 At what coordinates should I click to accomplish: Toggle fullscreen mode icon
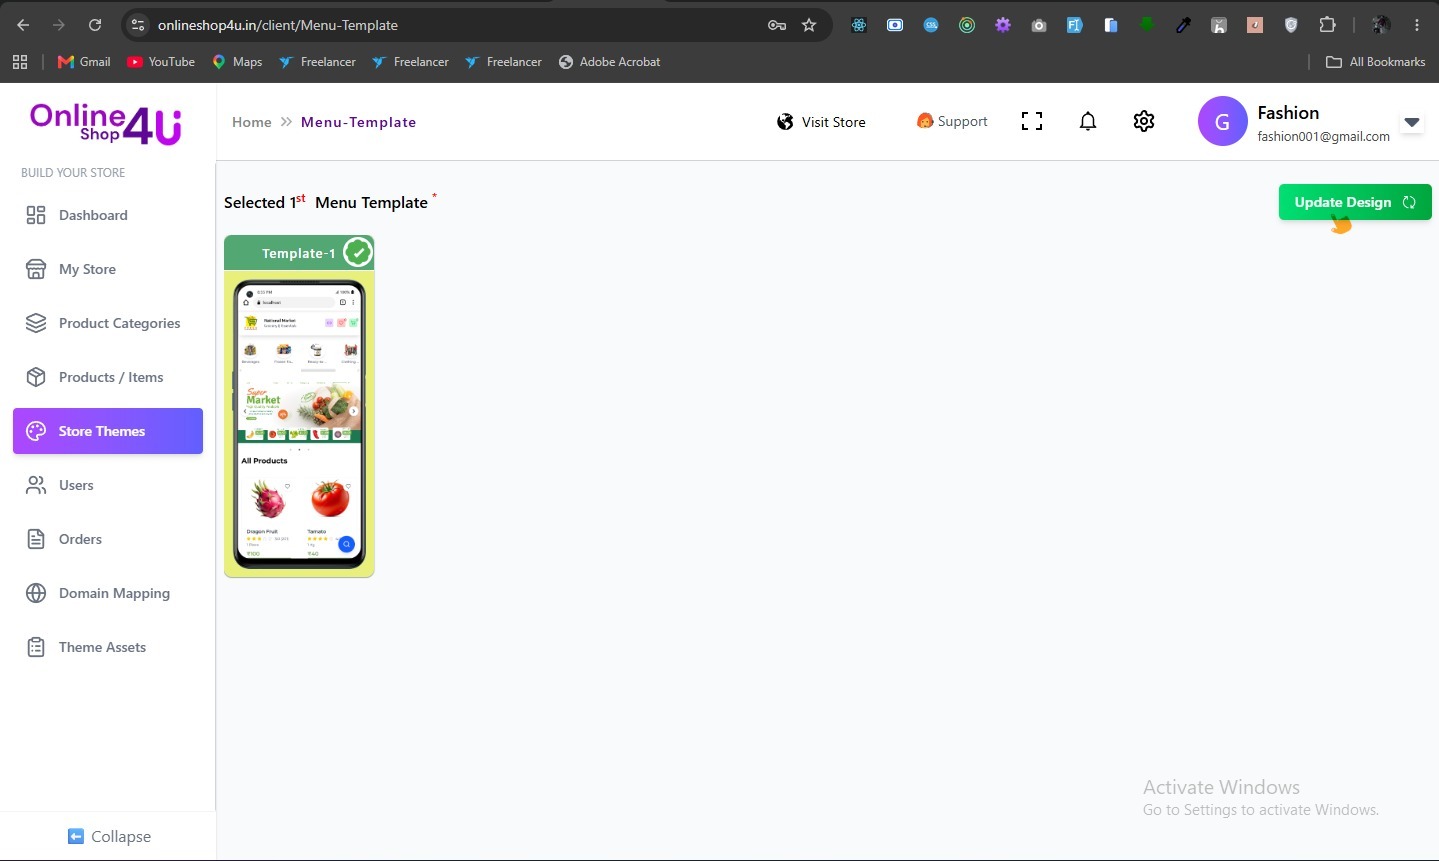[1032, 121]
